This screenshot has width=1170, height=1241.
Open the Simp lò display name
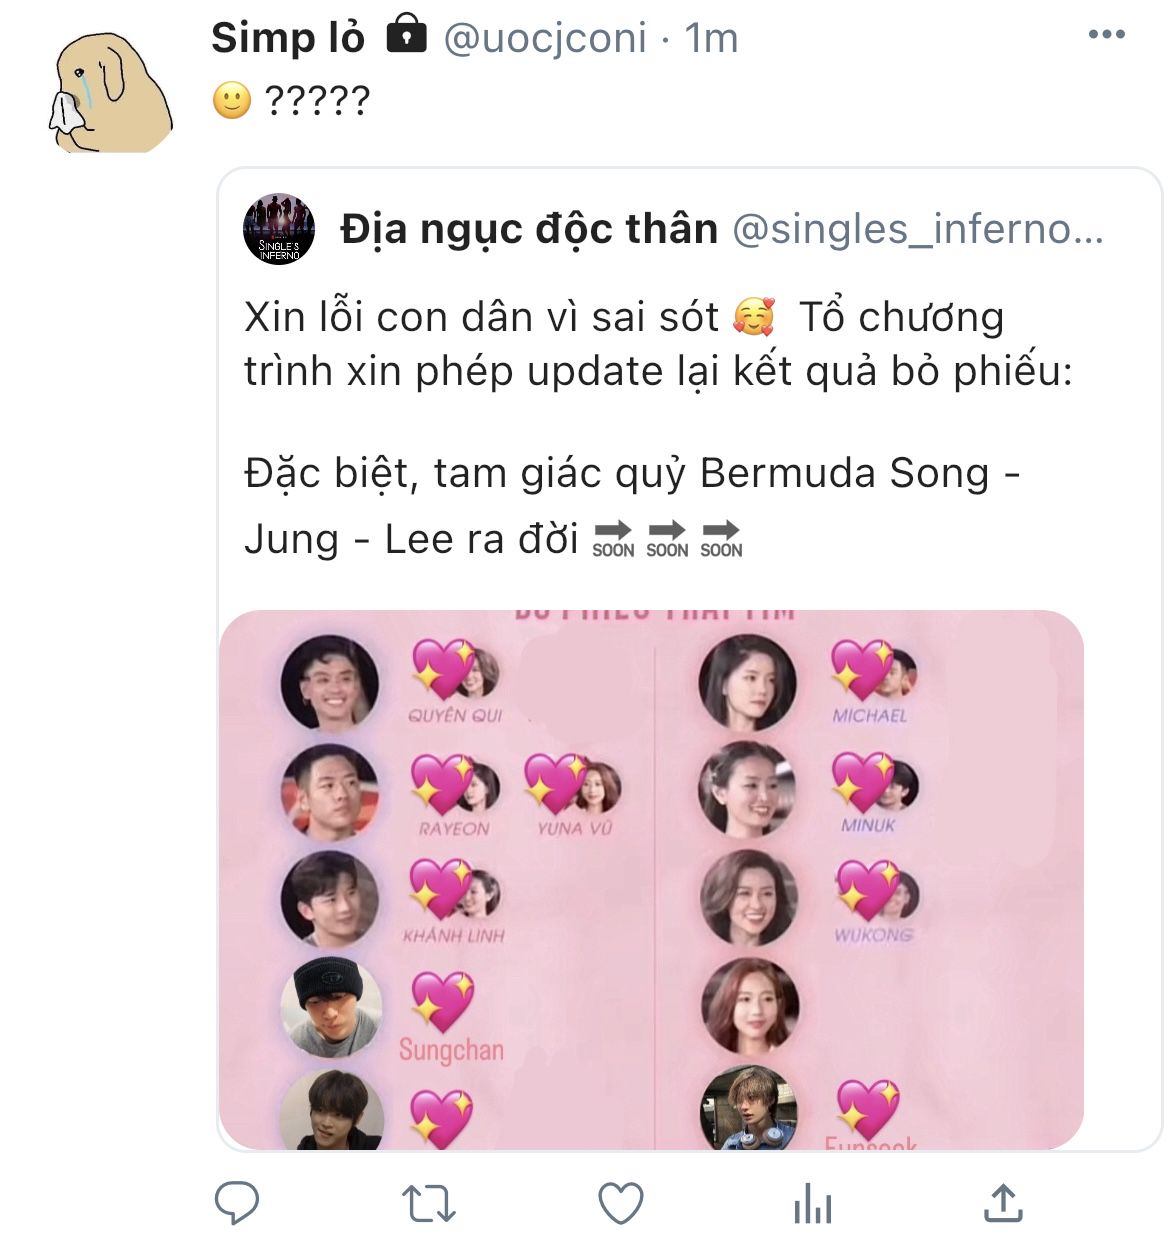288,38
